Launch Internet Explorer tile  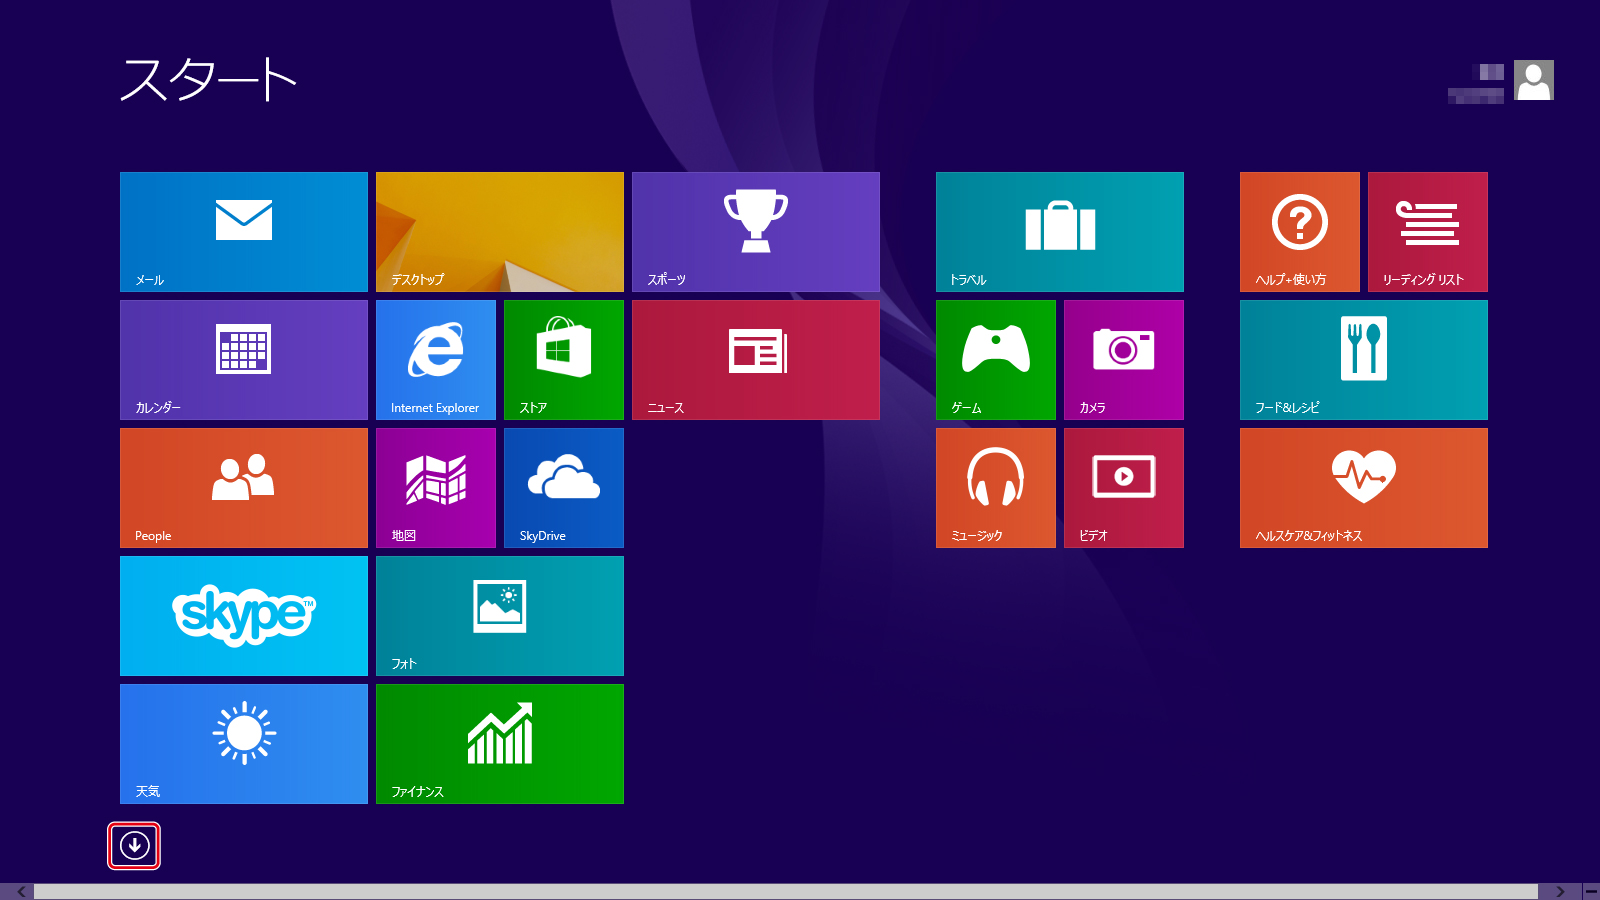436,360
